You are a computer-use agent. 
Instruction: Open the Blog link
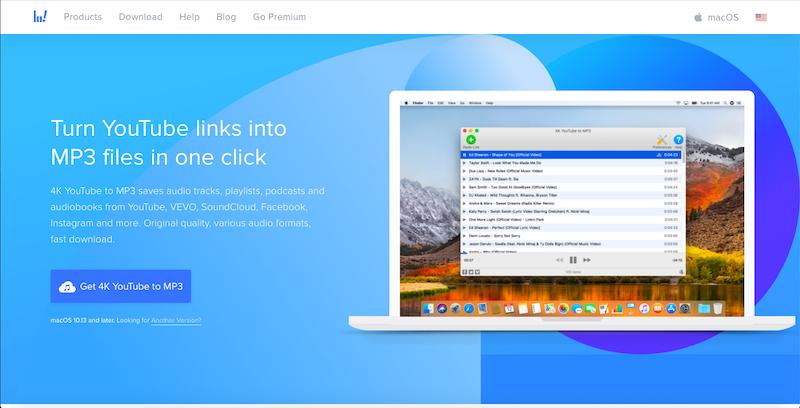[x=224, y=17]
